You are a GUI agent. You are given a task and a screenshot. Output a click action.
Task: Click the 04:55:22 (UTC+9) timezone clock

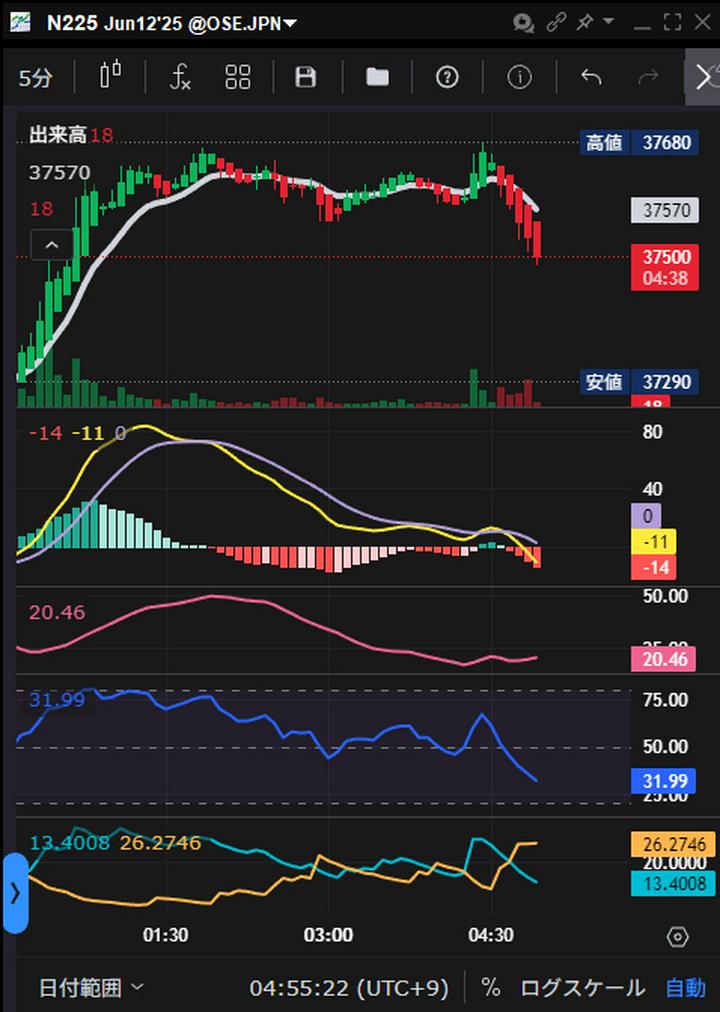tap(349, 988)
